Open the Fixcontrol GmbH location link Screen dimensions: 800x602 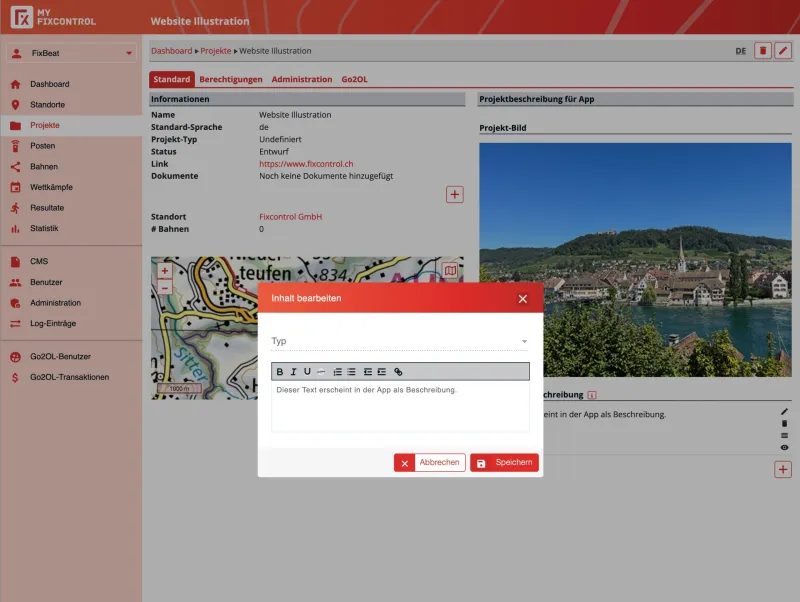point(290,217)
